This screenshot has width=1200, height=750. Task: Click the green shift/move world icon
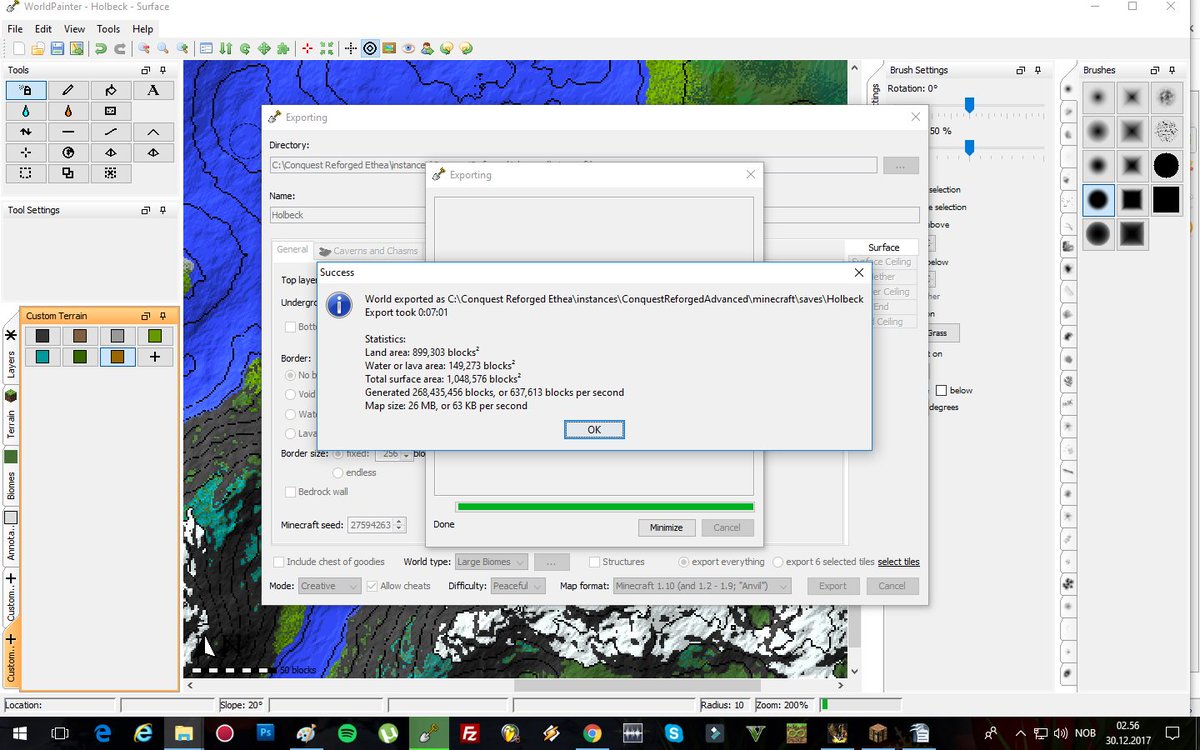point(264,48)
